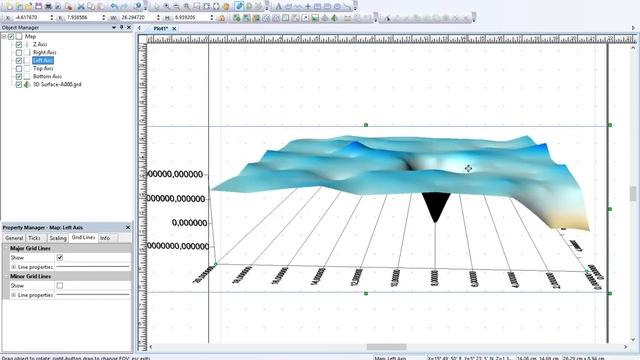The image size is (640, 360).
Task: Click the New 3D Wireframe map icon
Action: [x=324, y=18]
